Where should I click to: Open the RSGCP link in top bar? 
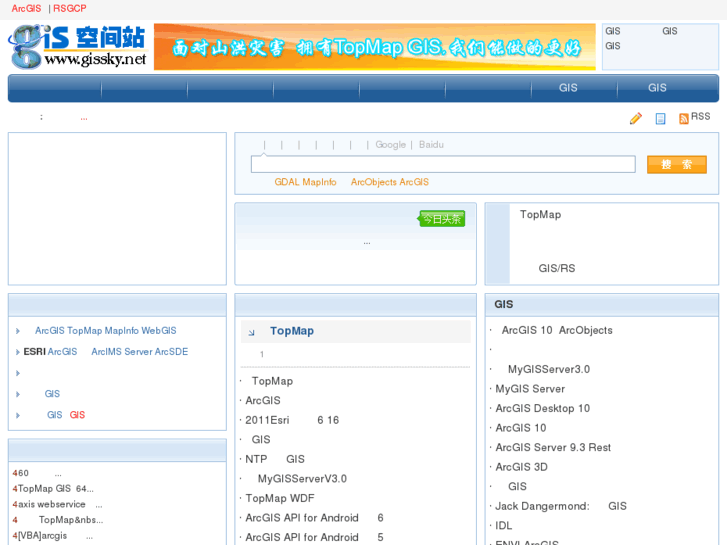click(70, 8)
